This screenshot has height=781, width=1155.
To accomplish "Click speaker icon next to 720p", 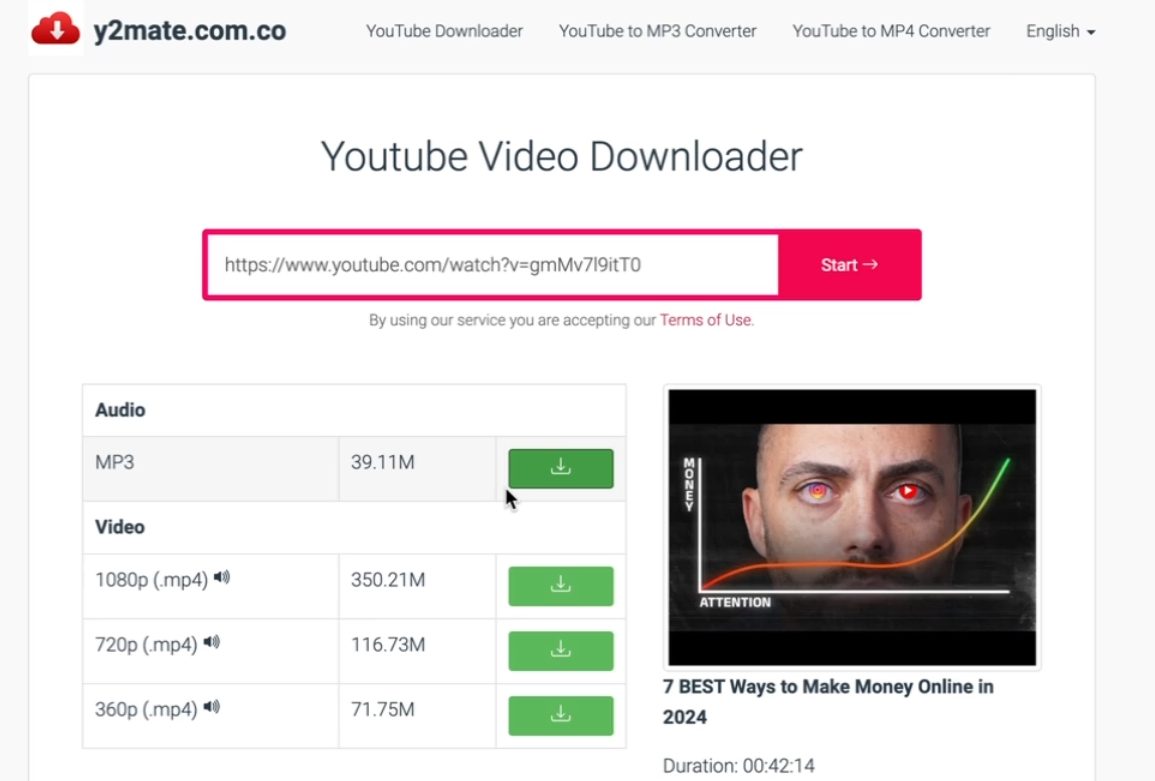I will 212,643.
